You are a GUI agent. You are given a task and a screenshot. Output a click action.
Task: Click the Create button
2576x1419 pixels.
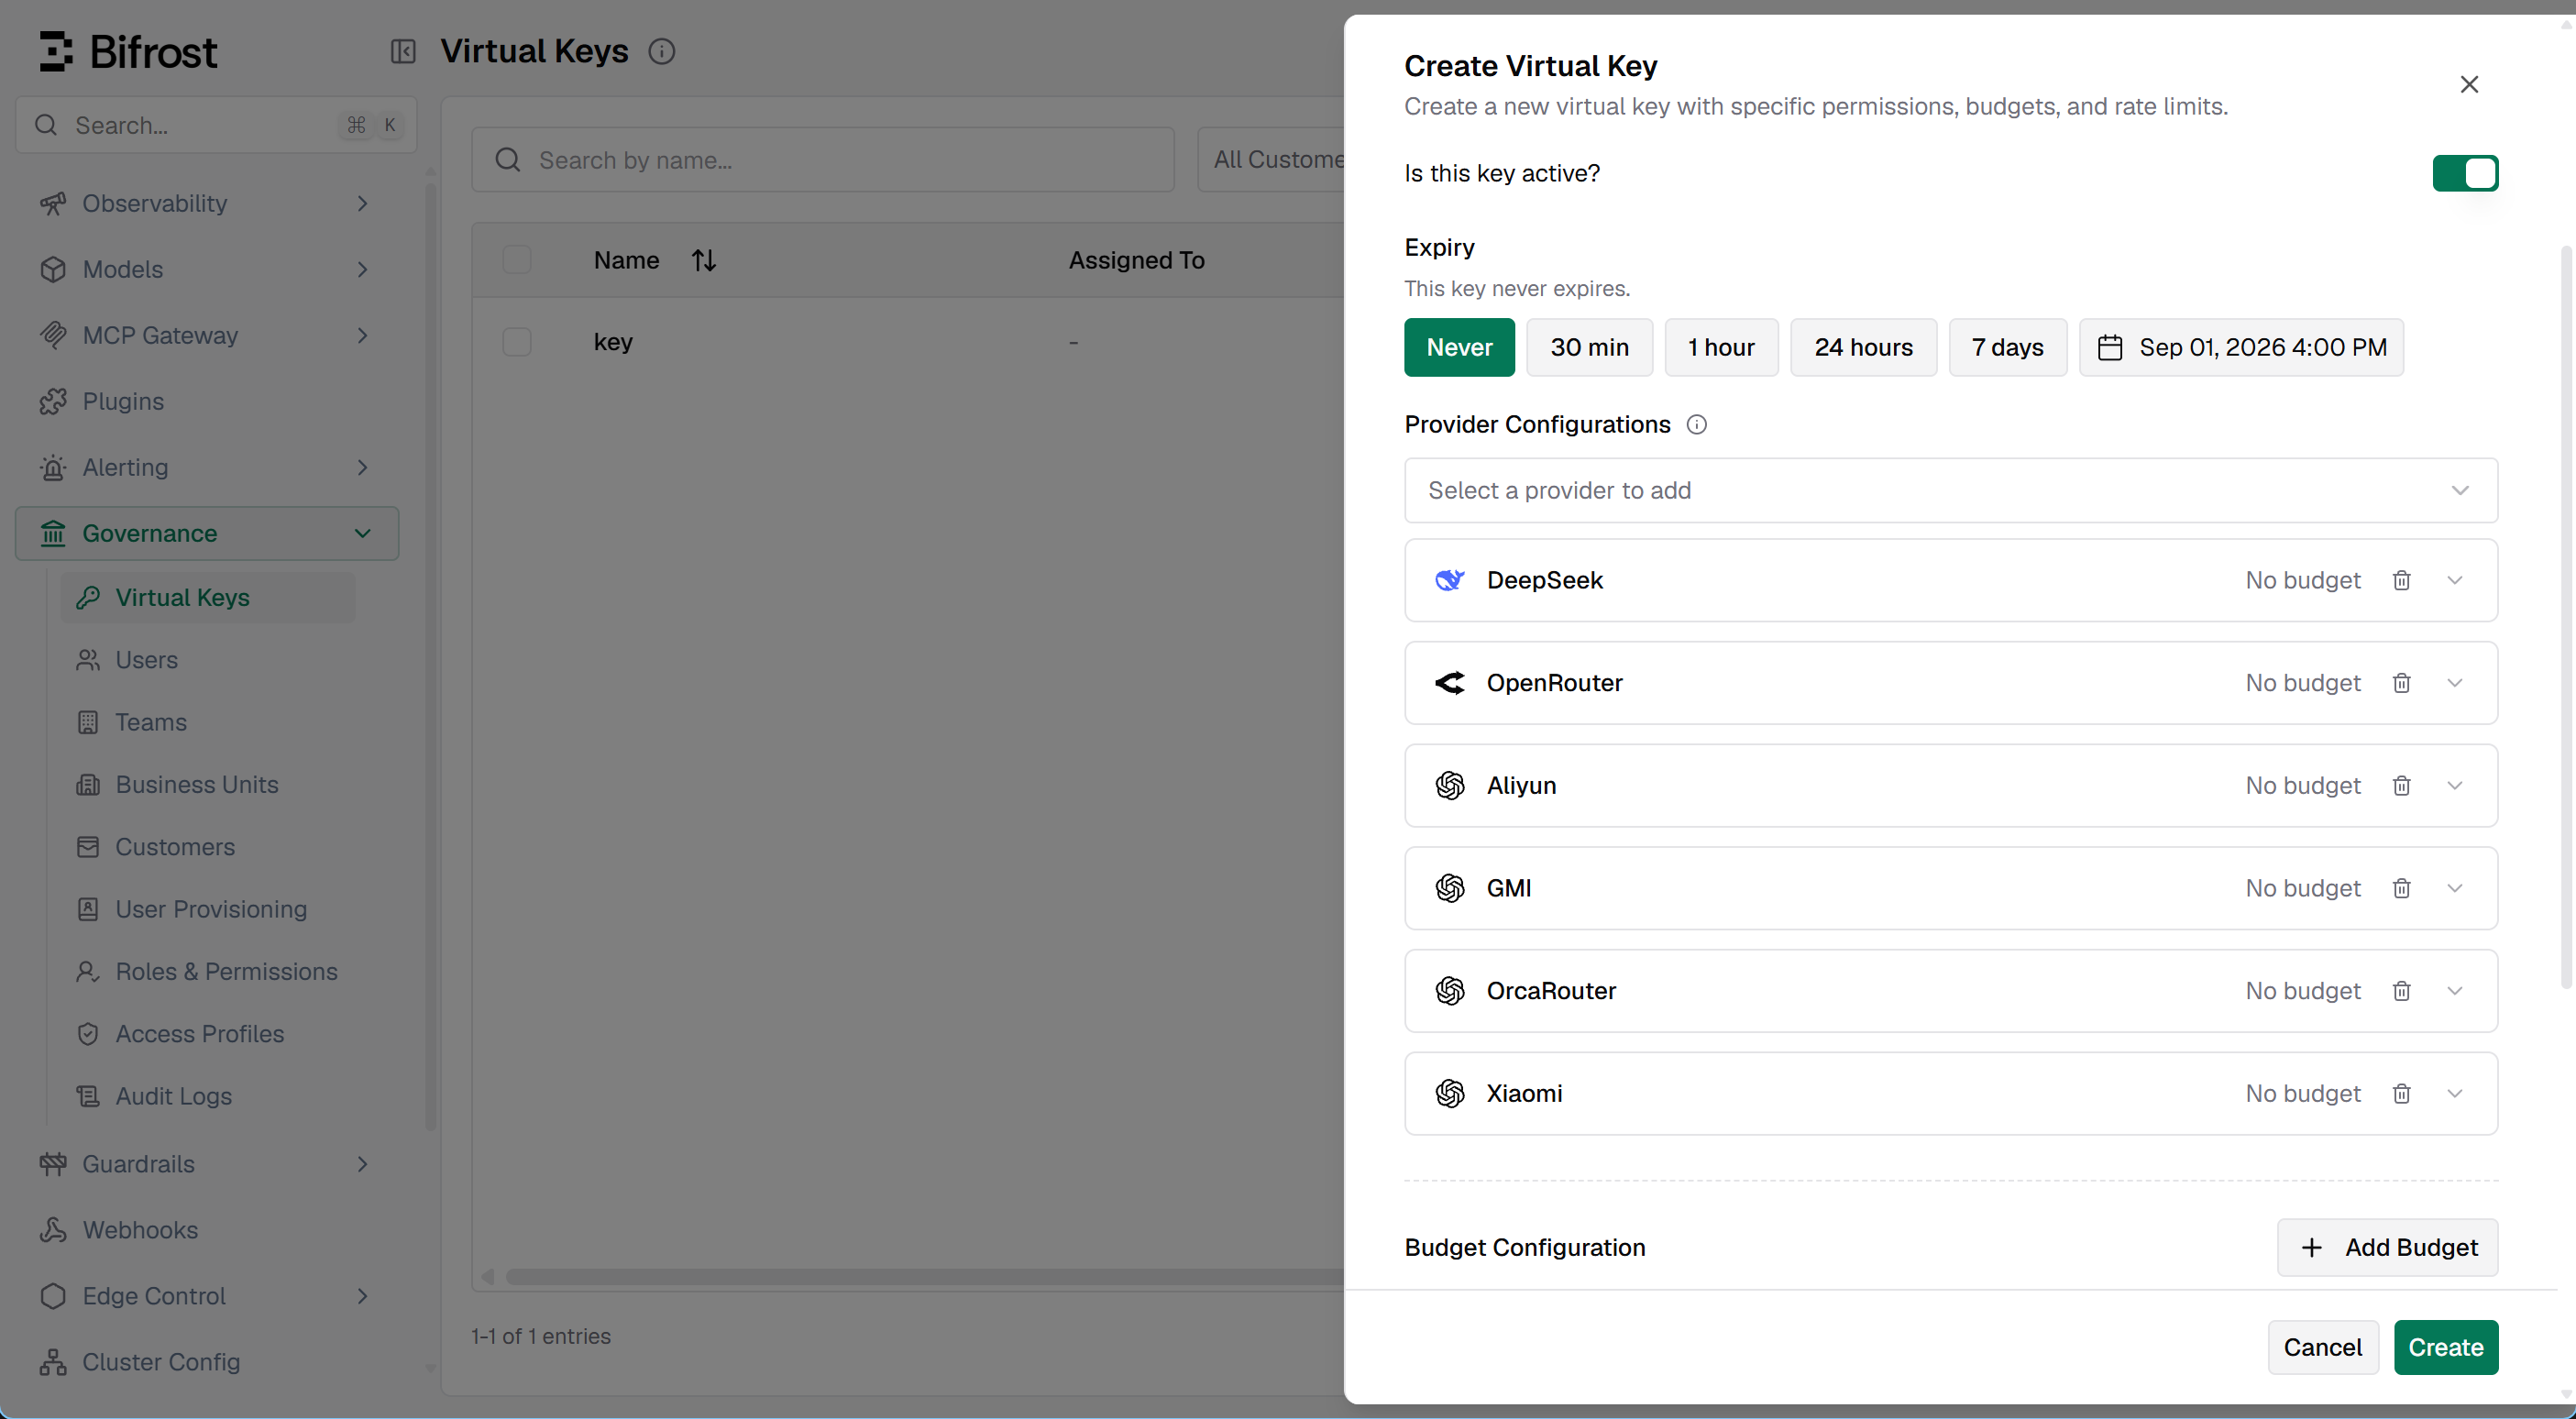(x=2445, y=1348)
